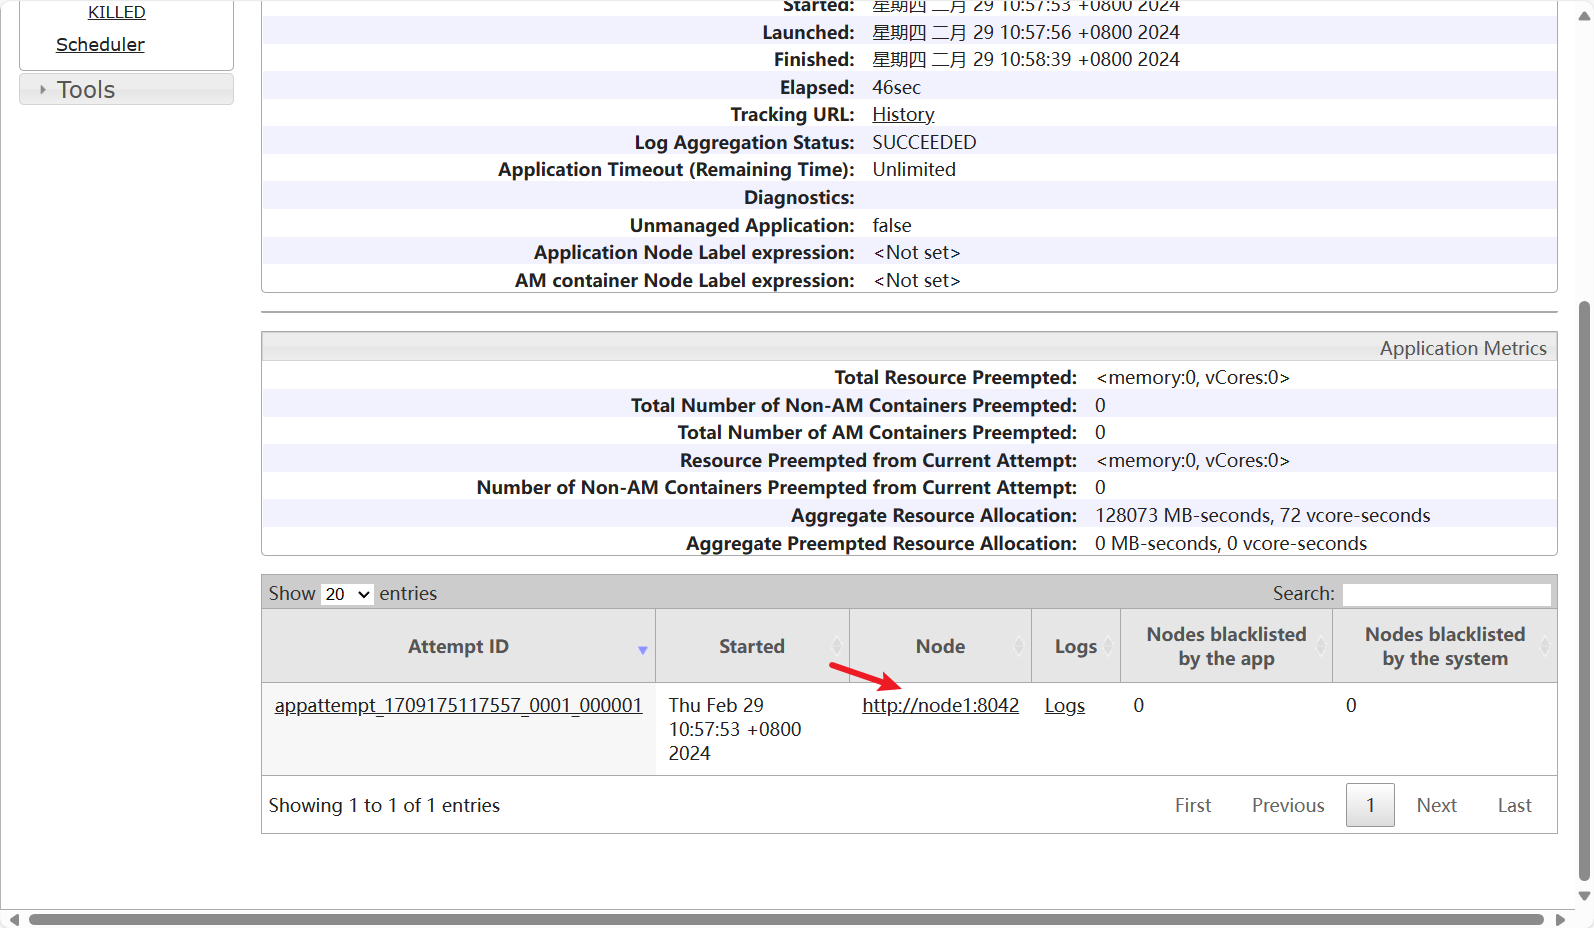Open the http://node1:8042 node link

click(x=940, y=706)
